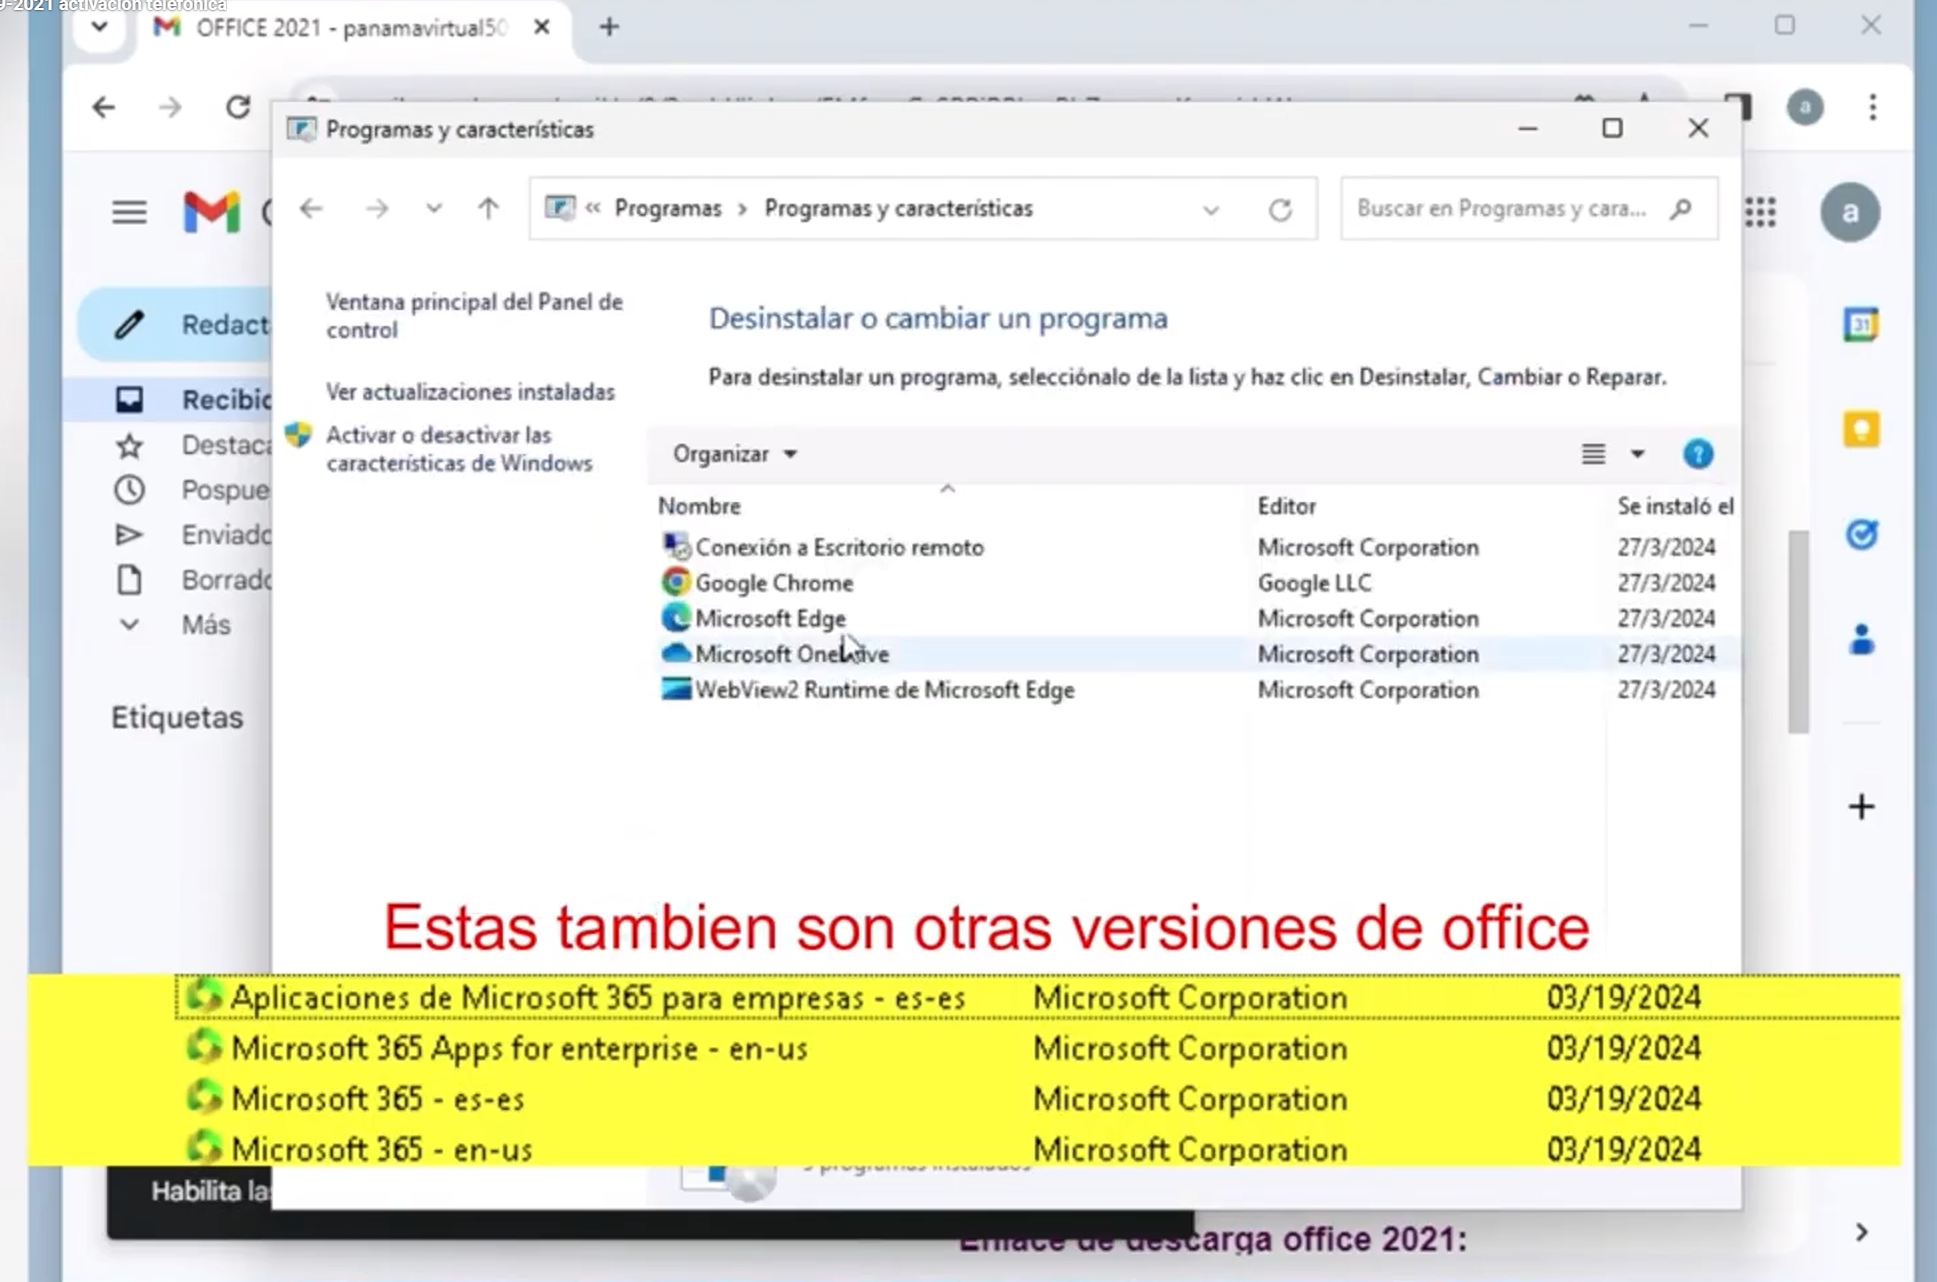1937x1282 pixels.
Task: Close the OFFICE 2021 Chrome tab
Action: (542, 27)
